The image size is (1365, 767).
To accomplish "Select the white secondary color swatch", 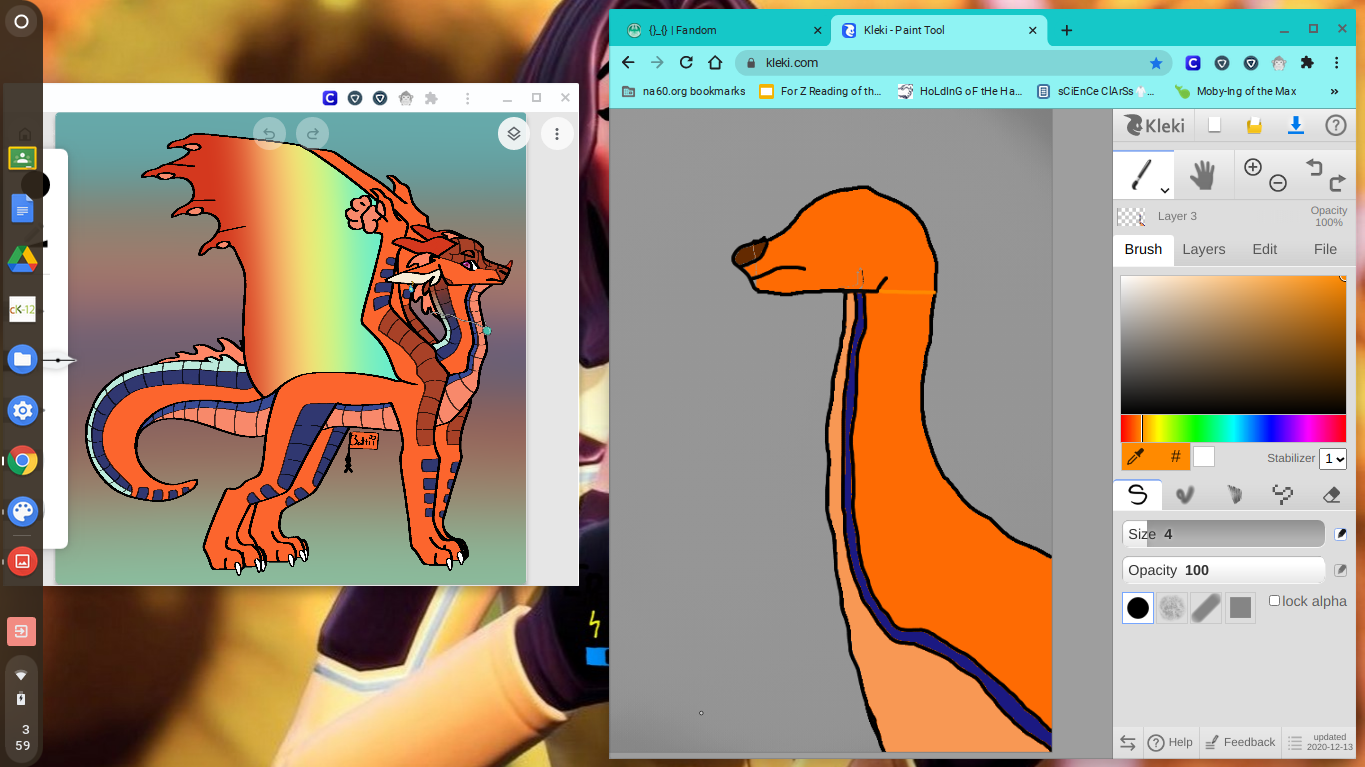I will point(1204,457).
